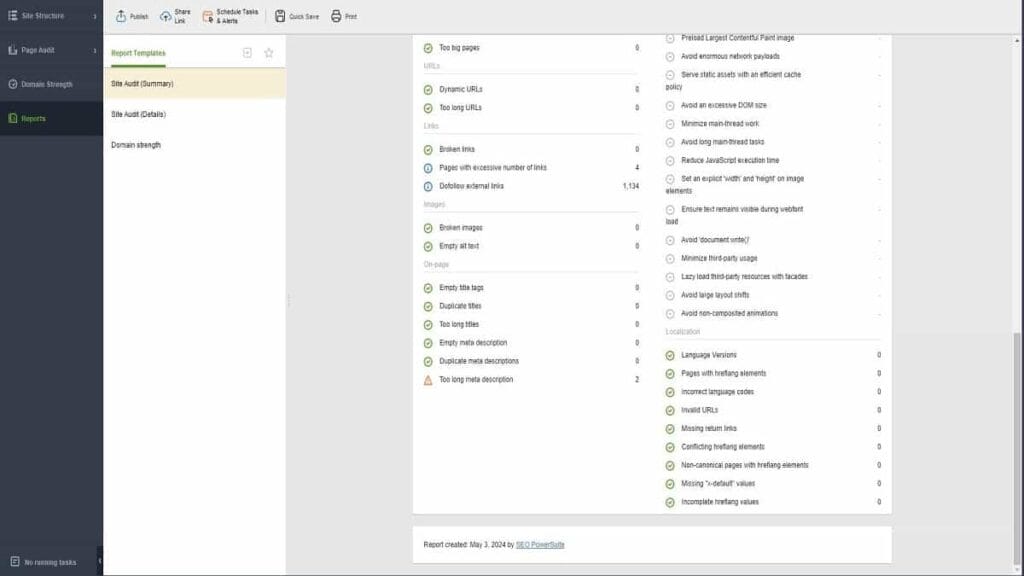Click the Publish upload icon

point(121,16)
